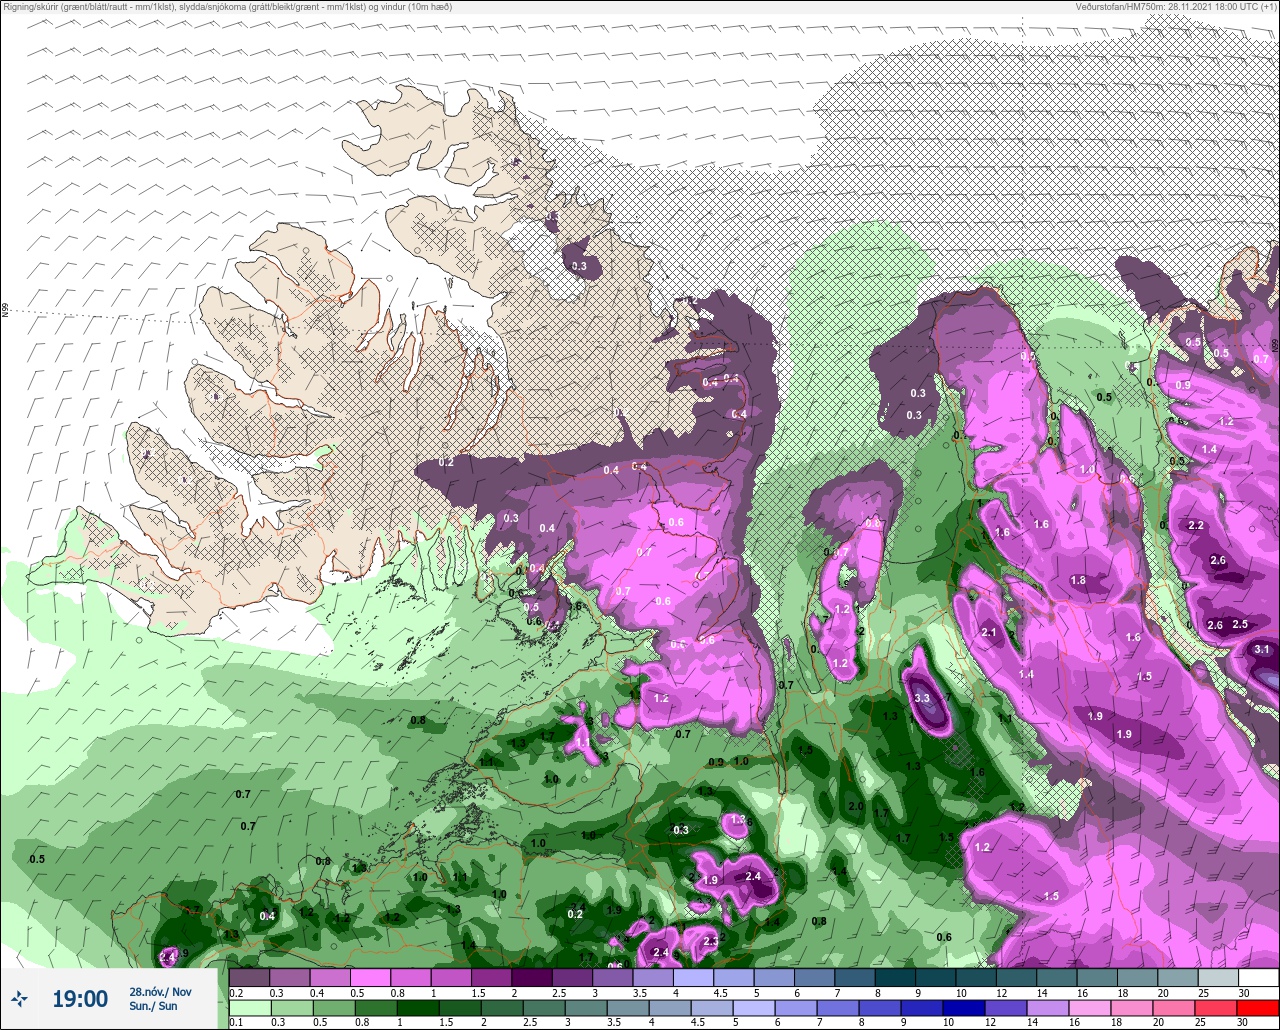Click the 'Sun./ Sun' weekday text
Image resolution: width=1280 pixels, height=1030 pixels.
(x=153, y=1006)
